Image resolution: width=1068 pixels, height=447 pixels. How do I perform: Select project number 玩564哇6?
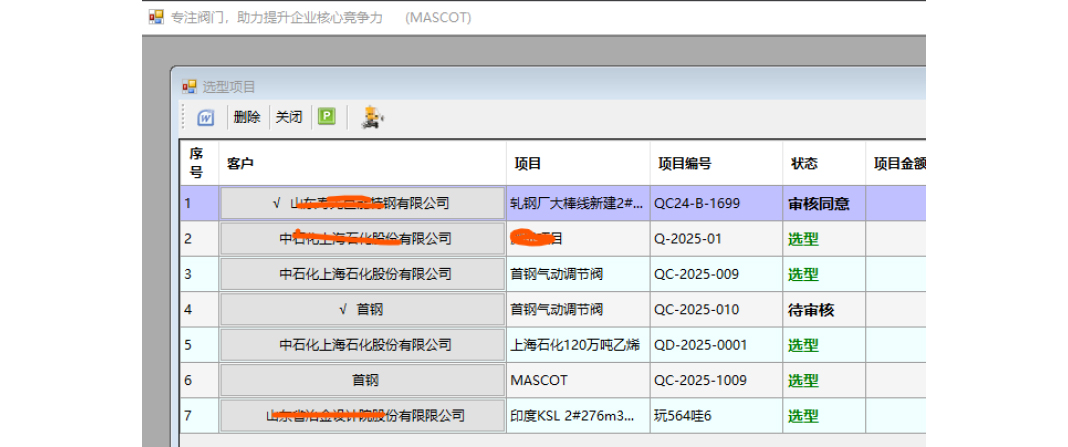tap(717, 416)
